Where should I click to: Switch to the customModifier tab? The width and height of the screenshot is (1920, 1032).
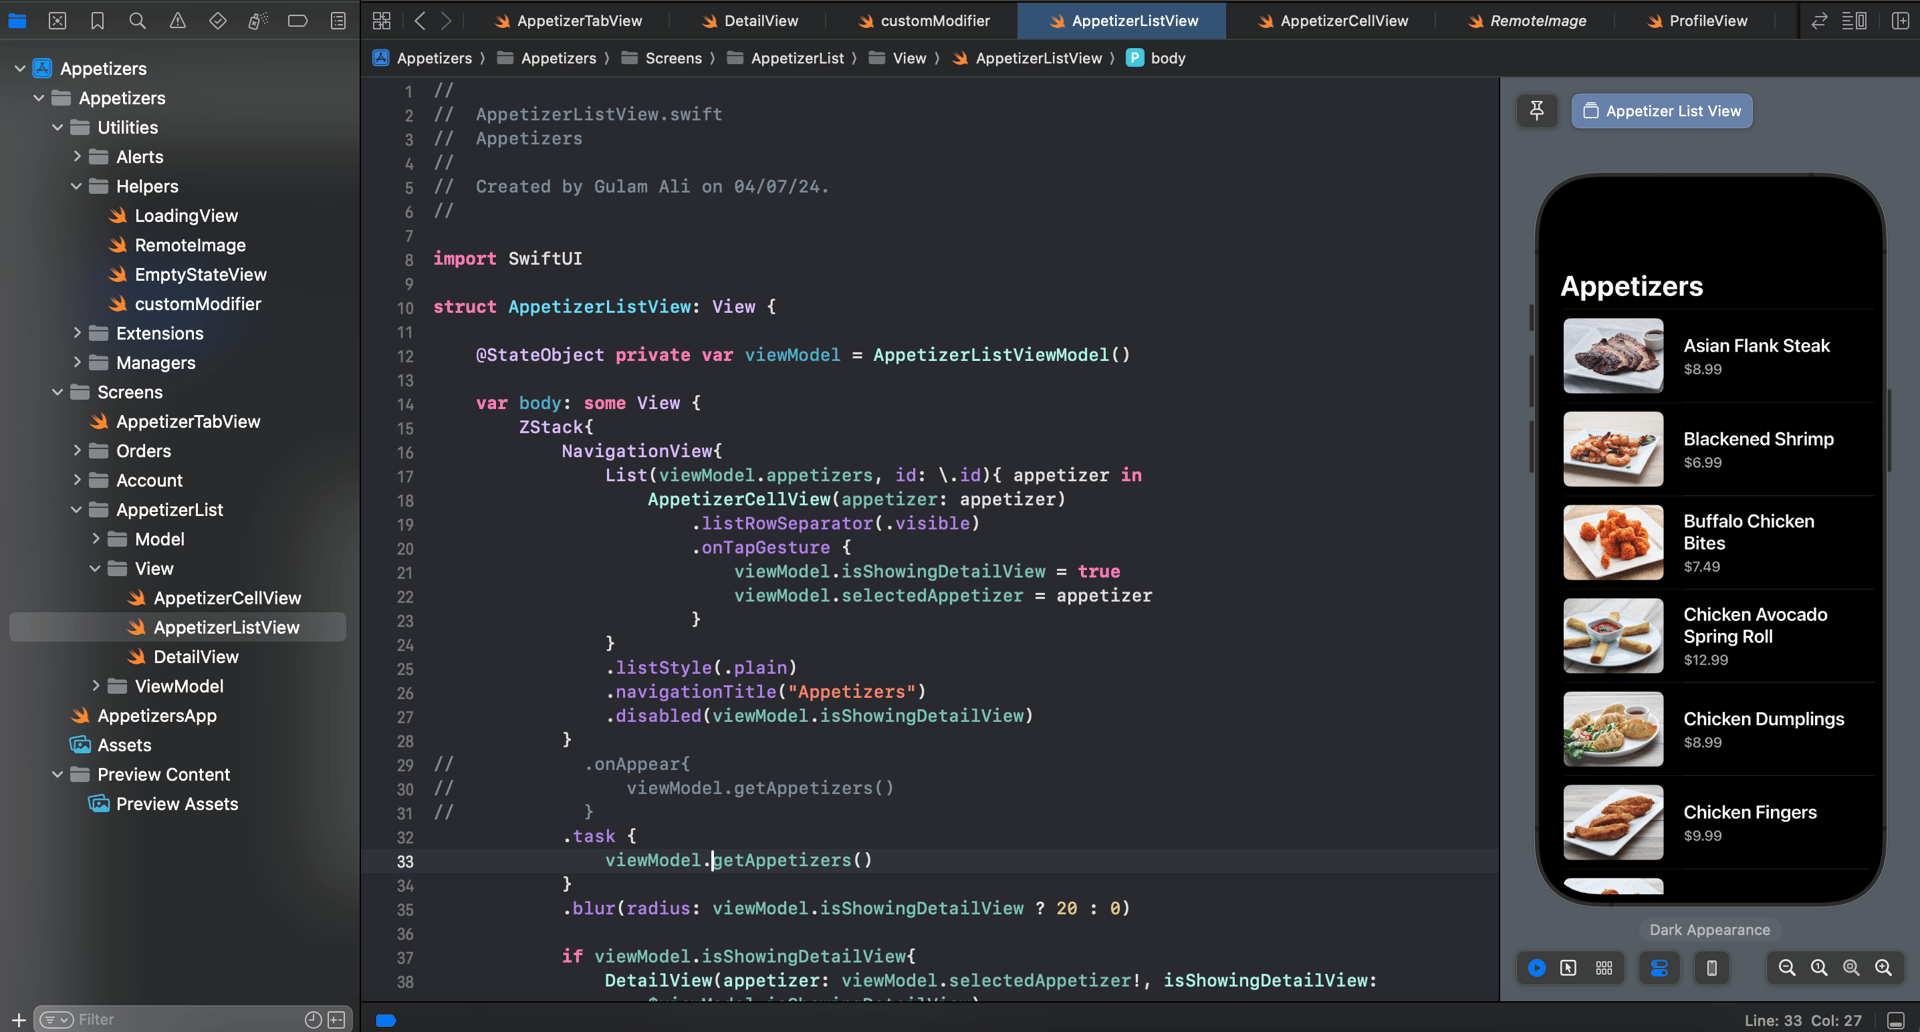pyautogui.click(x=924, y=20)
